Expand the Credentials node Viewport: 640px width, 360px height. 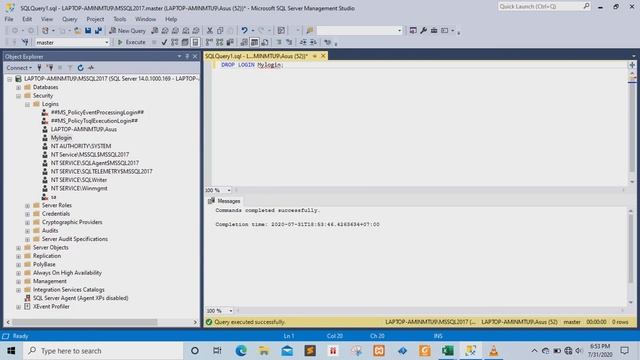pos(27,214)
